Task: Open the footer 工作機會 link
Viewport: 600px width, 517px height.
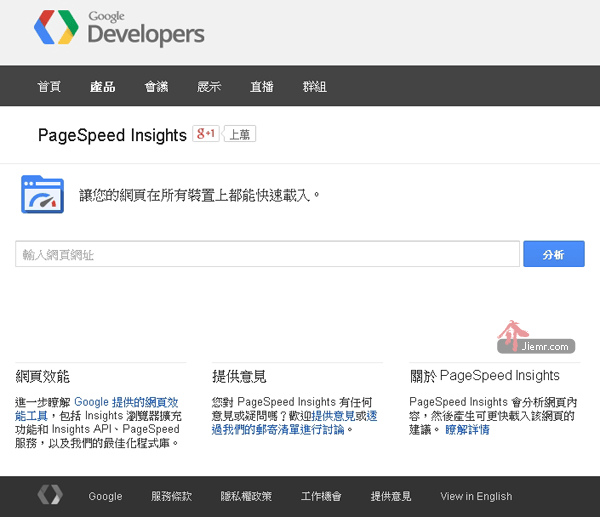Action: (x=321, y=496)
